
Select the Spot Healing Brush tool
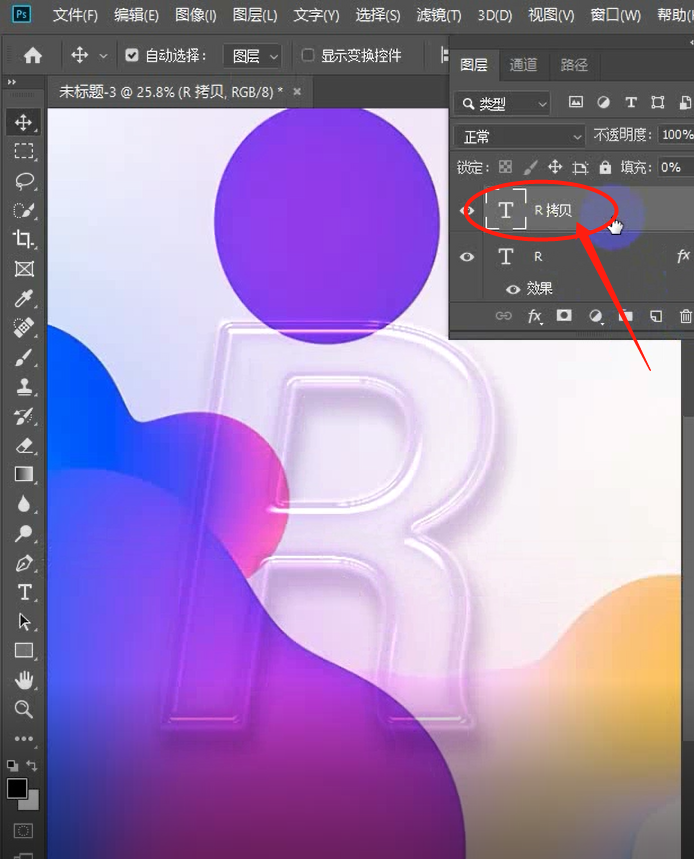point(24,328)
